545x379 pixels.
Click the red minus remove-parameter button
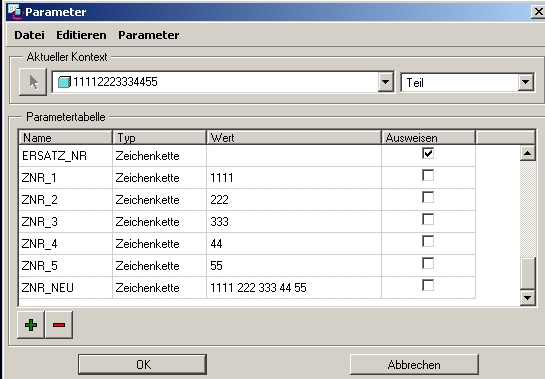59,325
